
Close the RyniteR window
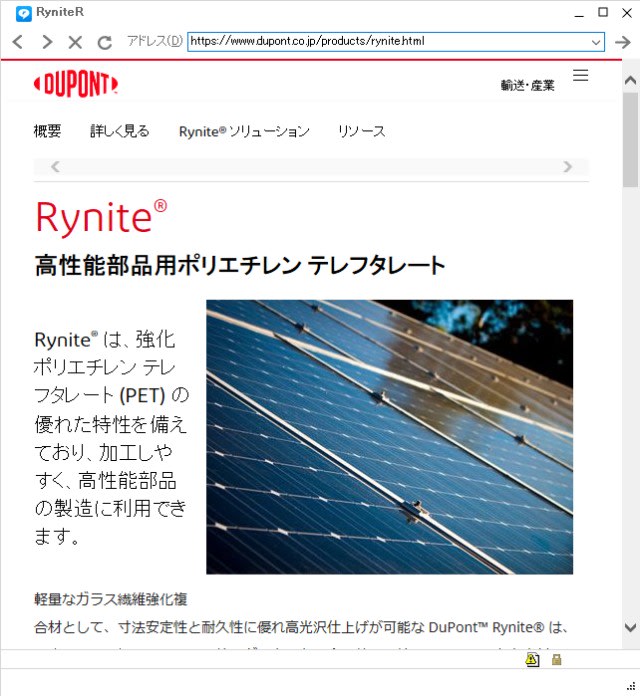pos(627,13)
